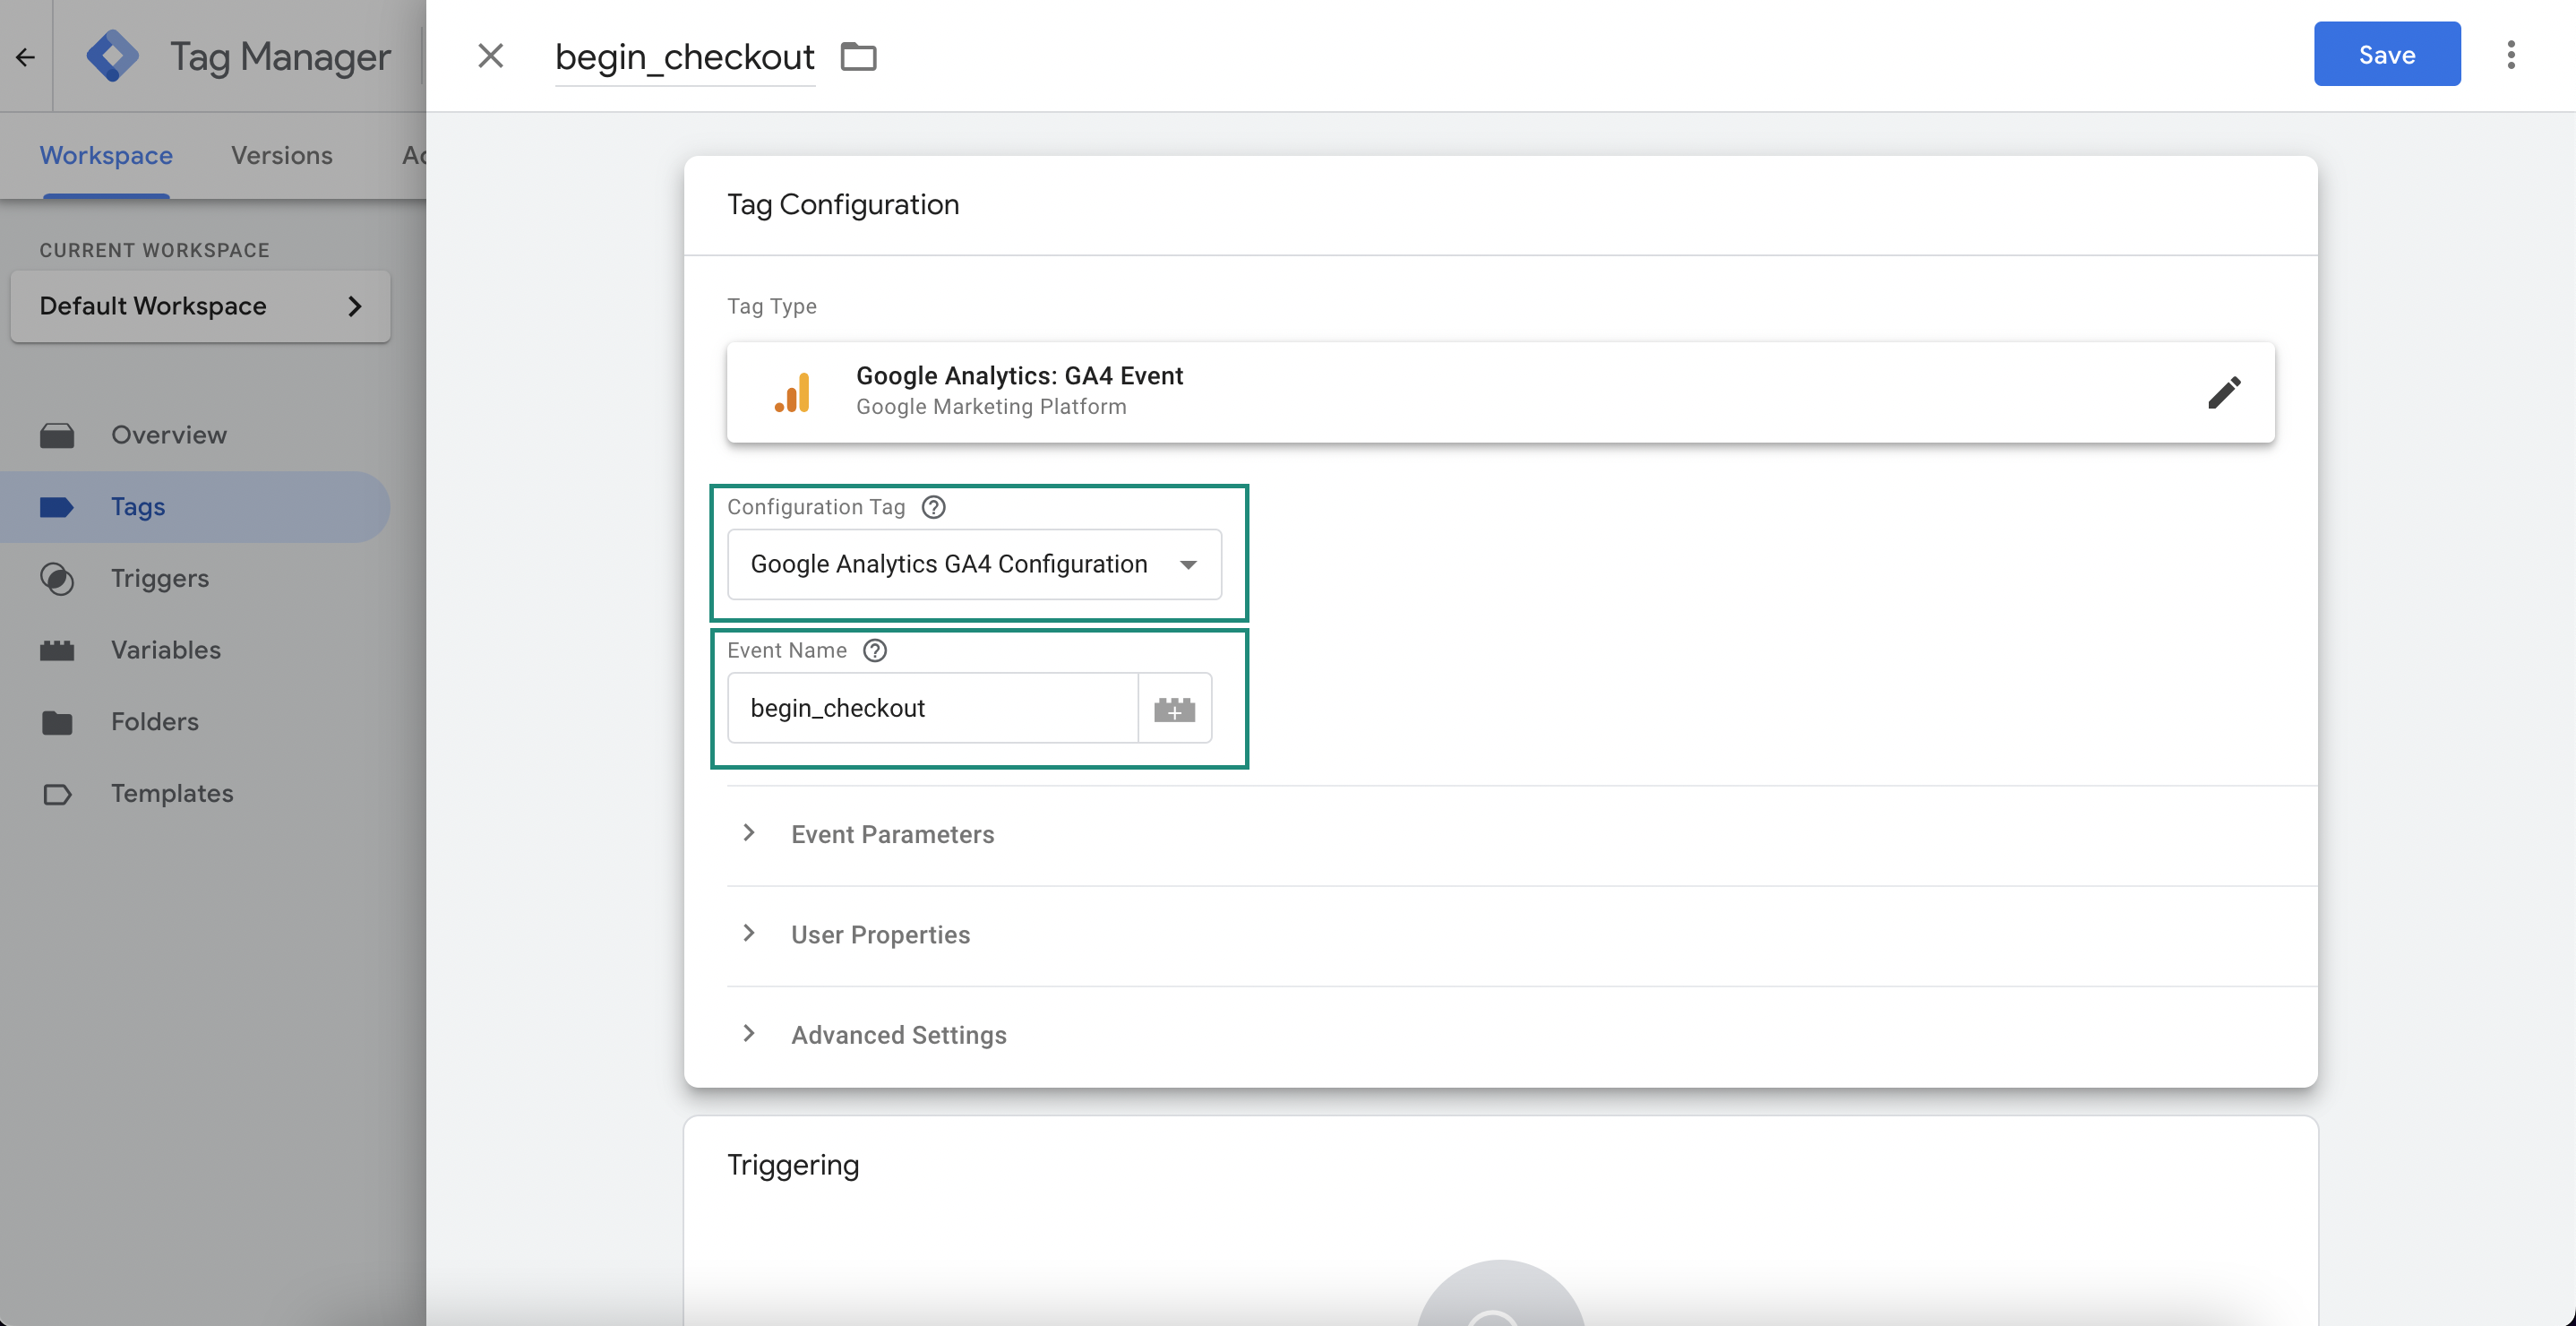Click the Google Analytics bar chart icon
Viewport: 2576px width, 1326px height.
793,392
